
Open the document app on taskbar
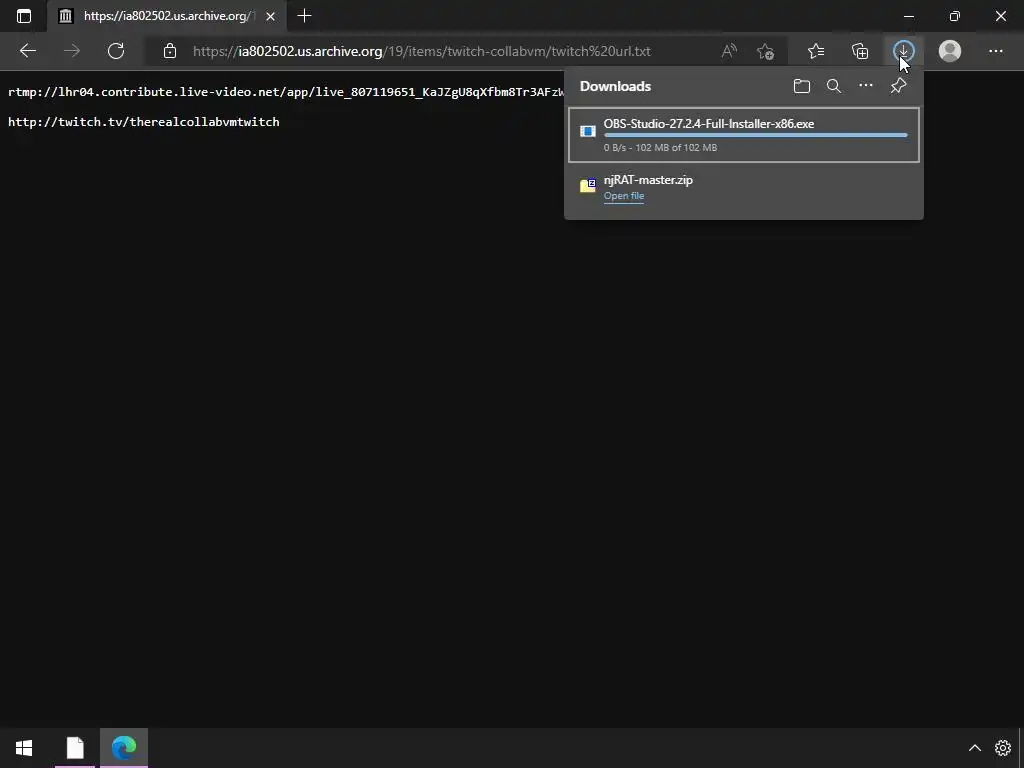[x=75, y=748]
